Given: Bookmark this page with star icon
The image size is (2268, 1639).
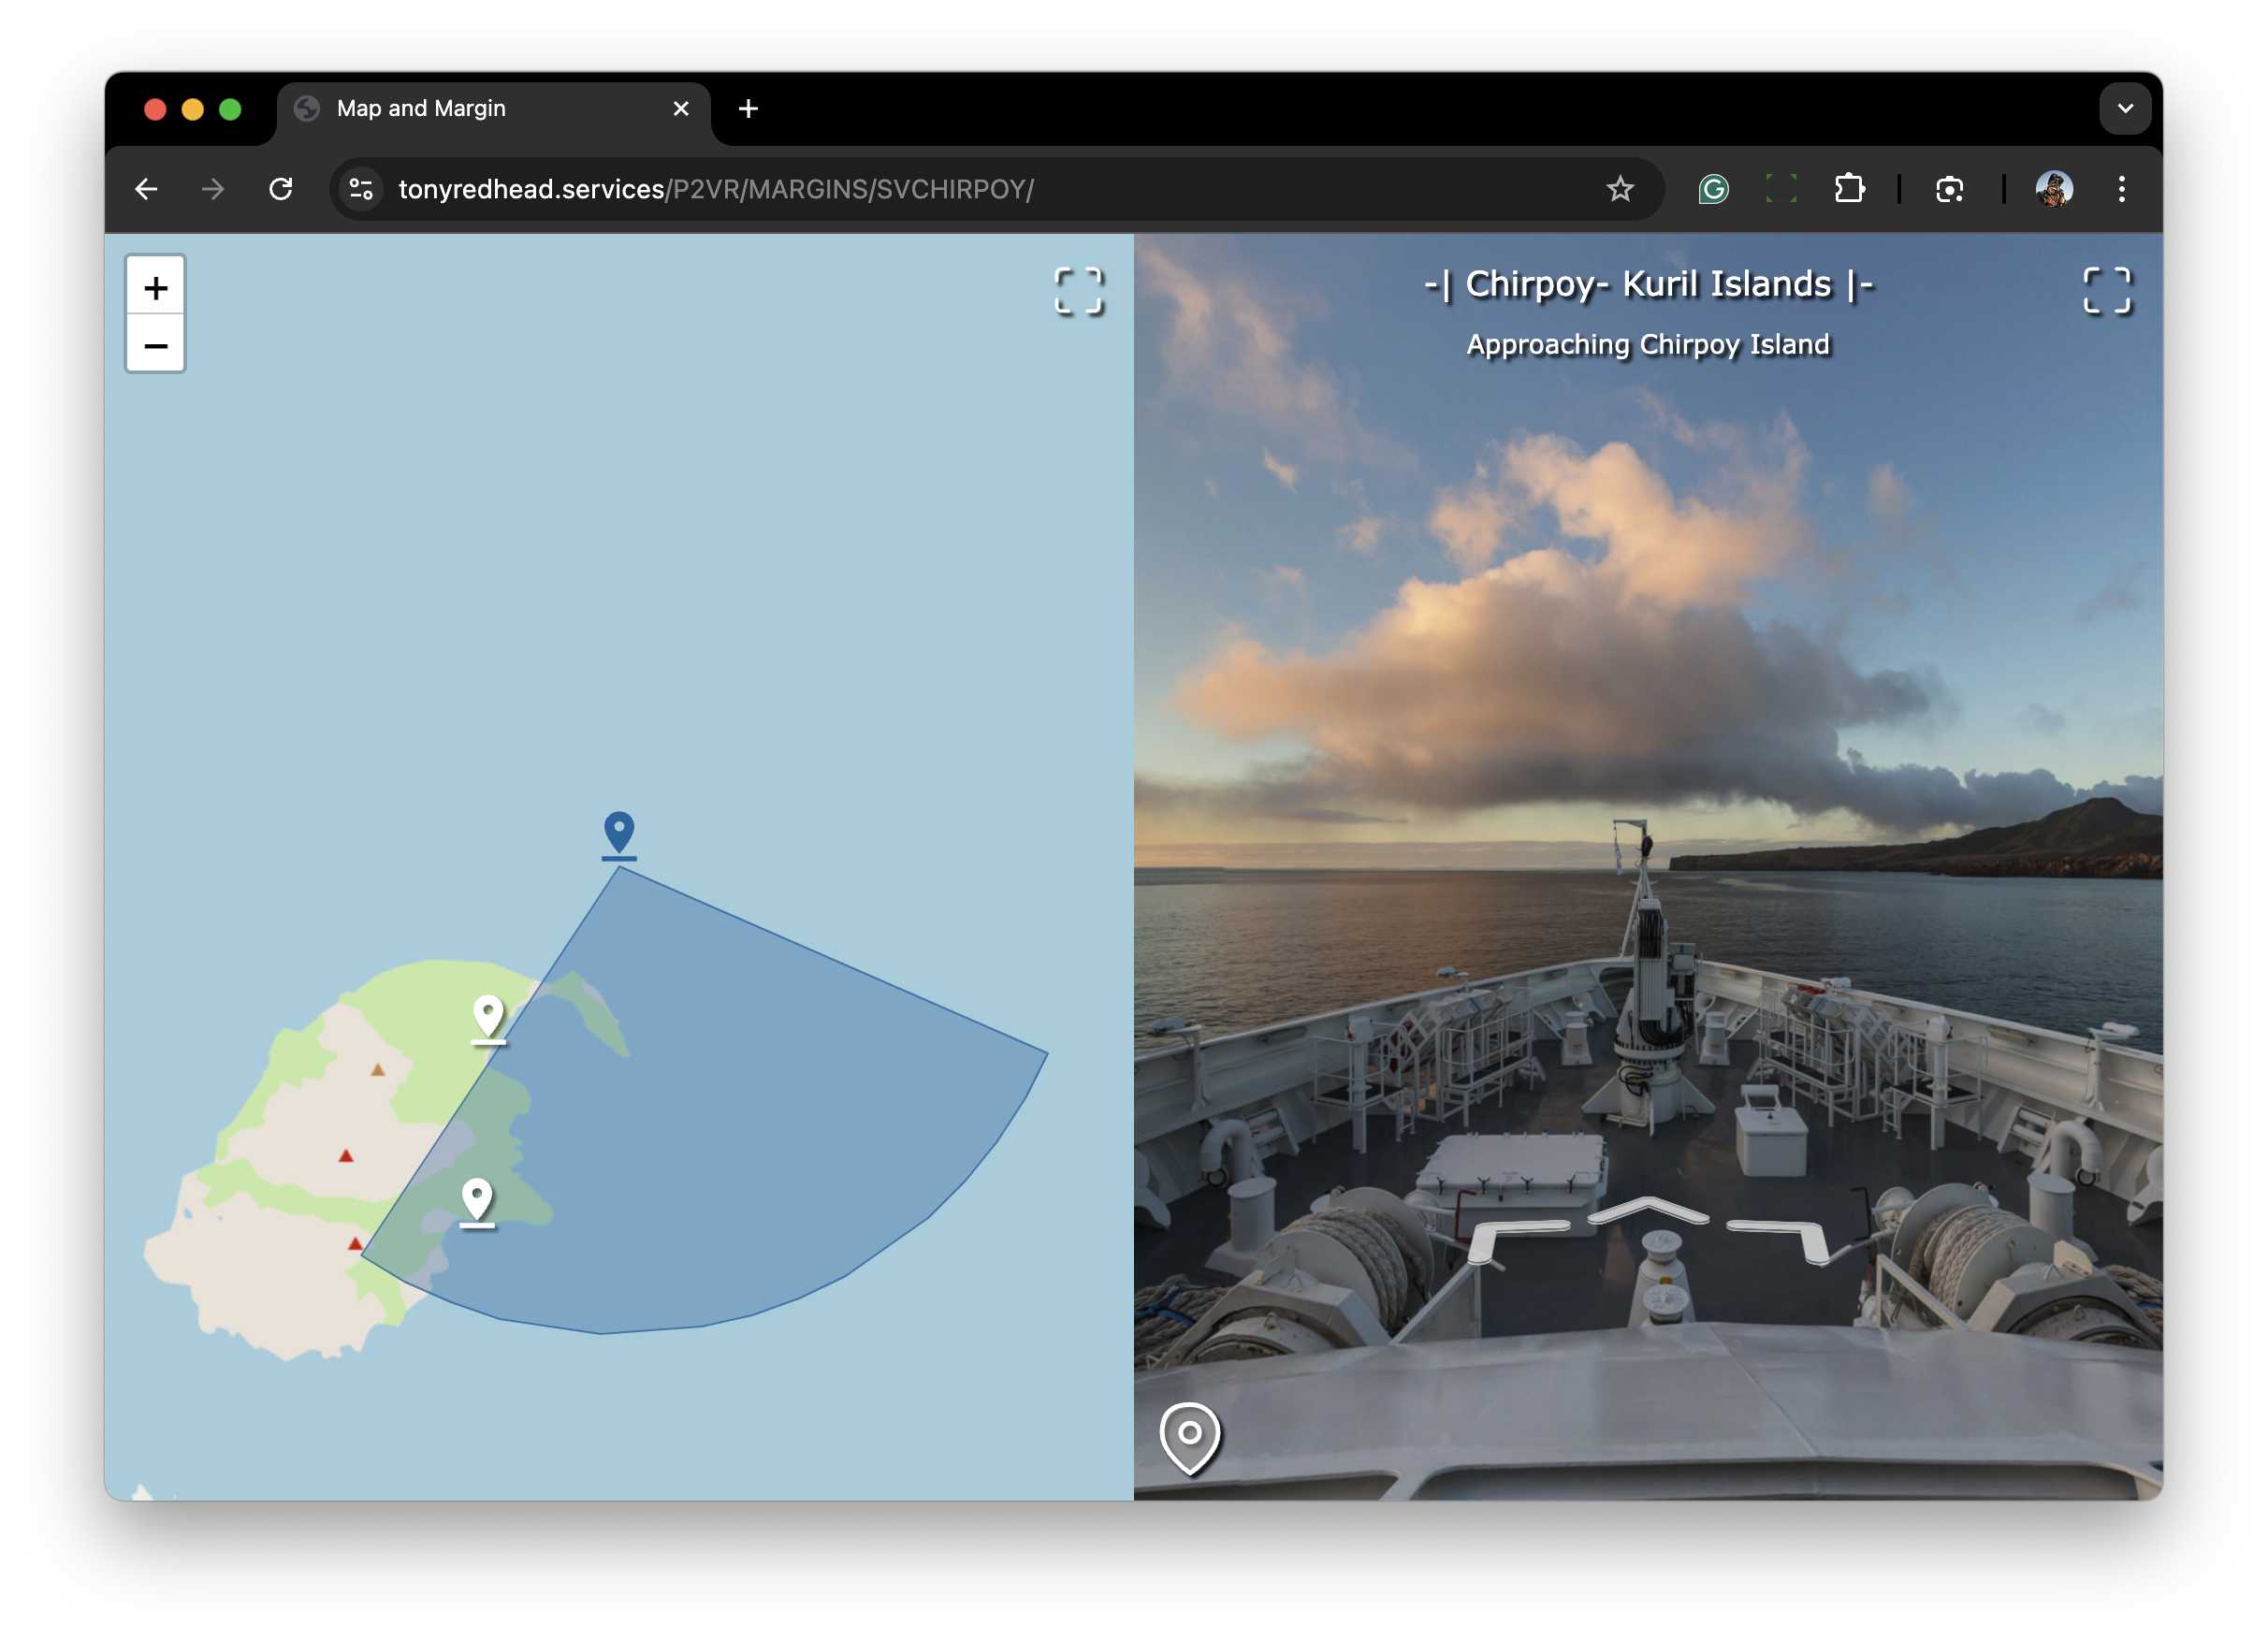Looking at the screenshot, I should (1620, 189).
